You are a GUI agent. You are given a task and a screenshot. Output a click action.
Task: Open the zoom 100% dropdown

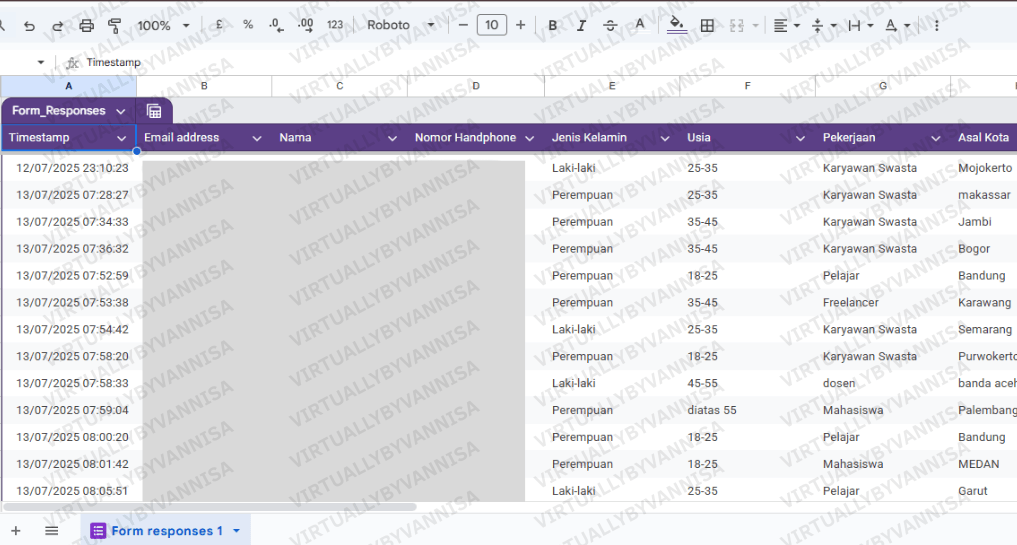[164, 25]
